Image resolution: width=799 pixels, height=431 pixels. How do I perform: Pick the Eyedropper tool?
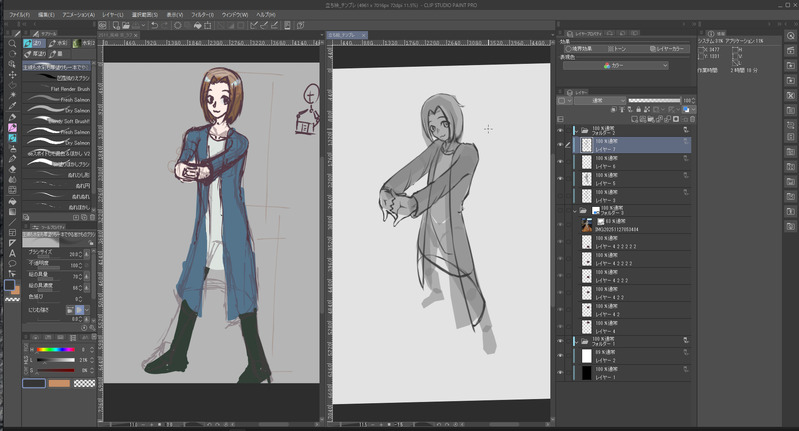click(x=12, y=105)
